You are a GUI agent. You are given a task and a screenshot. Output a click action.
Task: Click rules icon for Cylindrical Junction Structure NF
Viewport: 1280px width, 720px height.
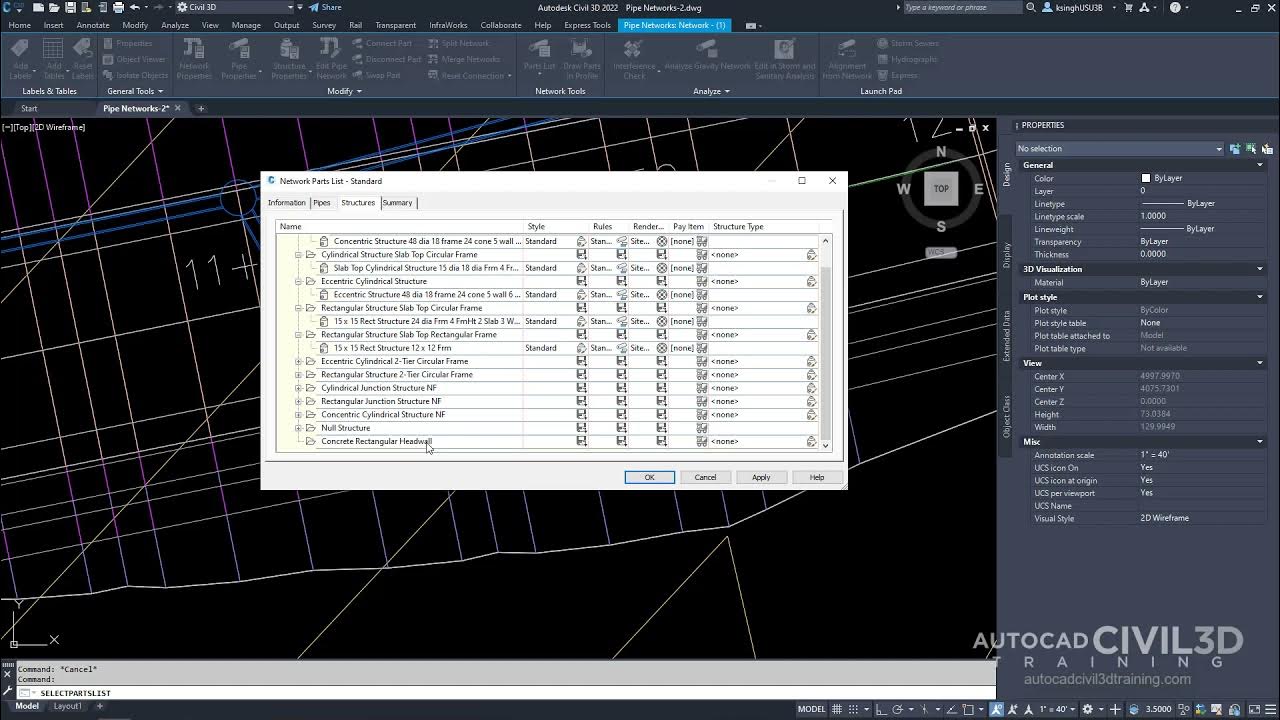pos(621,388)
